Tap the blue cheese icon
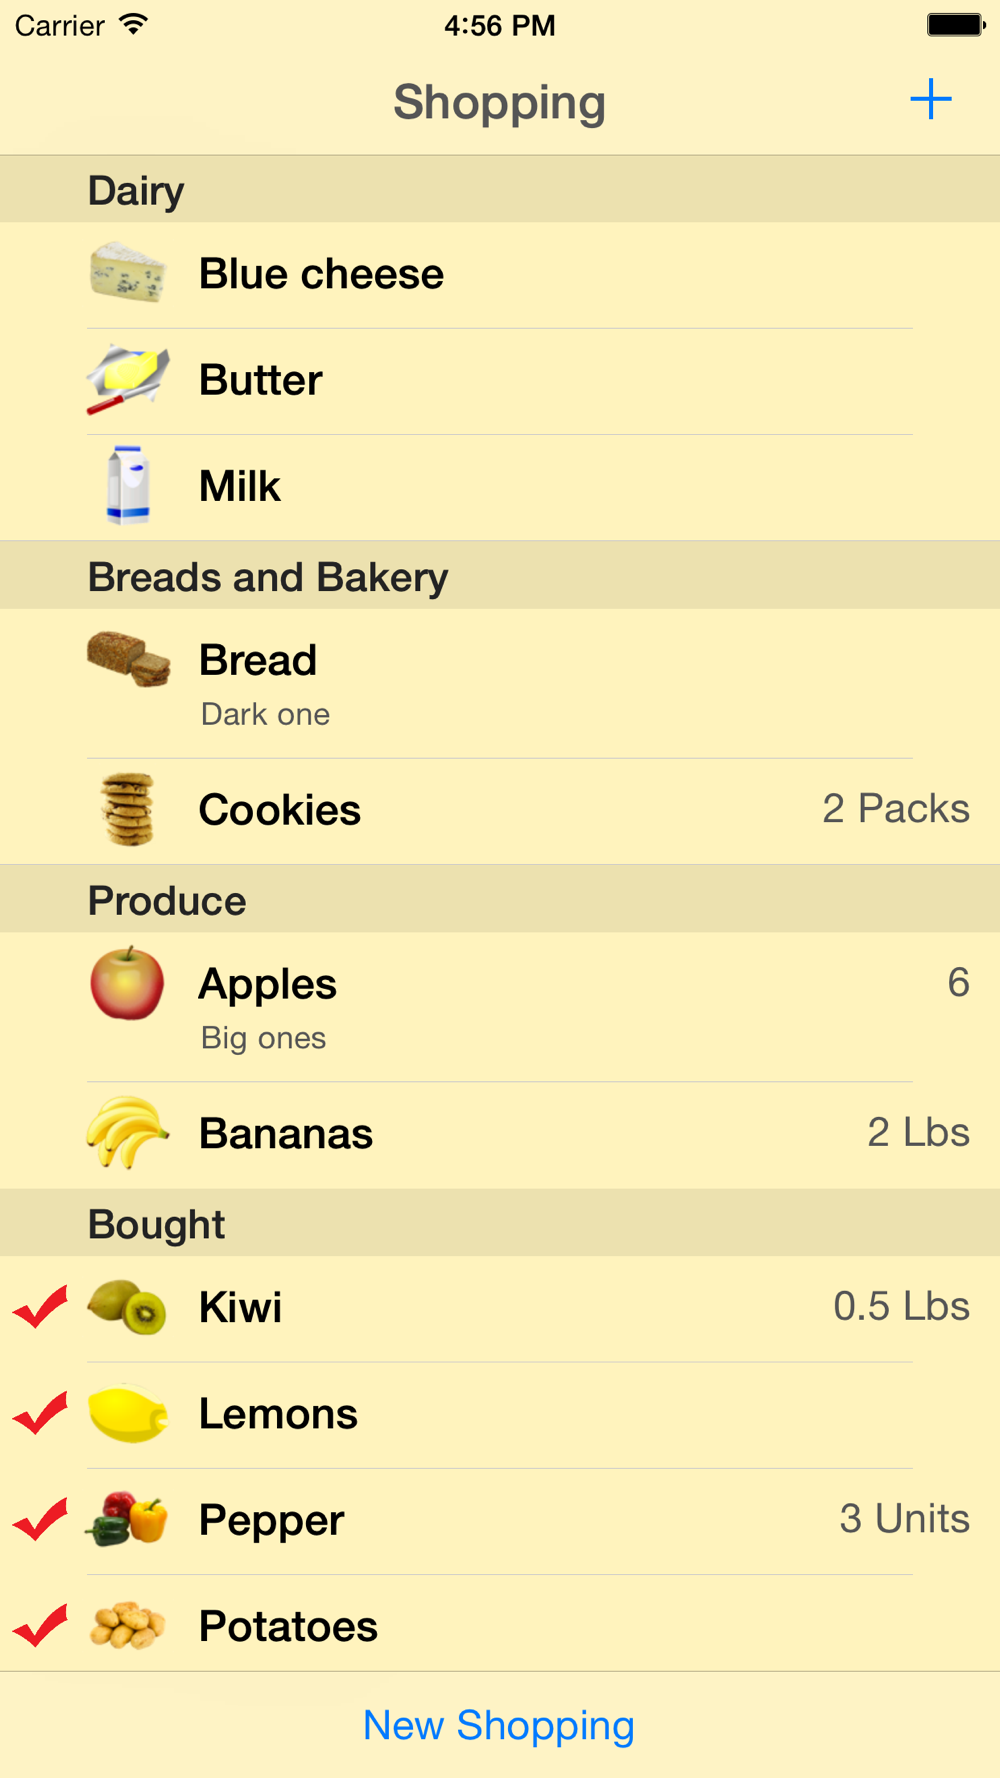1000x1778 pixels. click(127, 273)
